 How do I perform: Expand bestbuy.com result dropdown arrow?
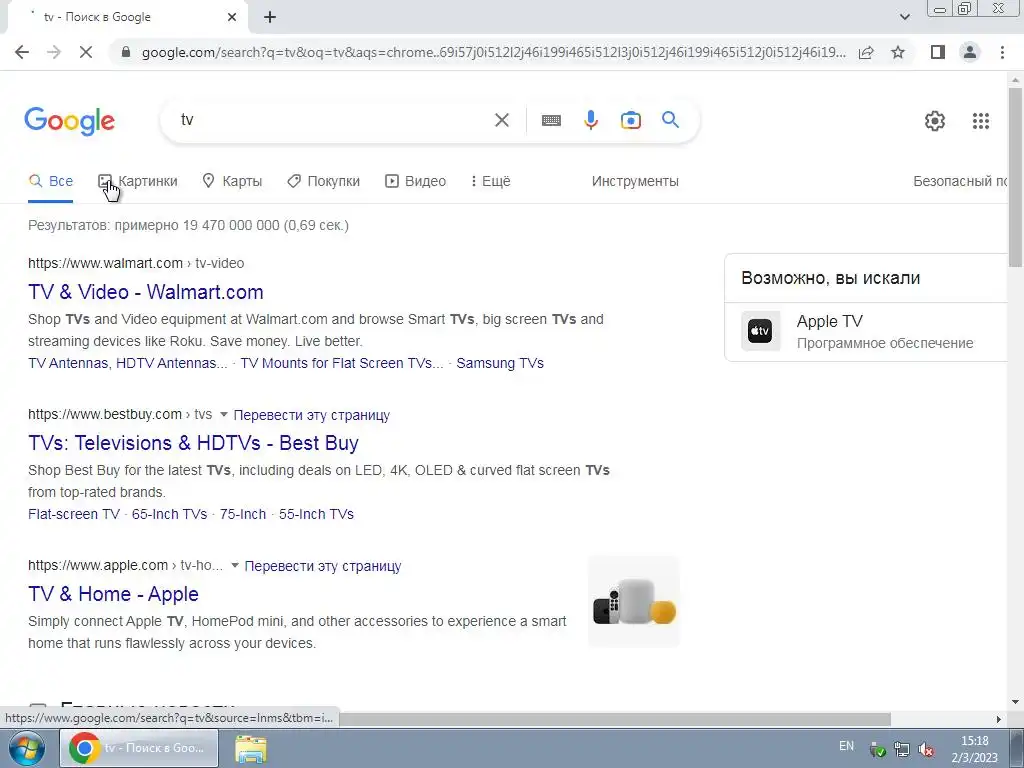[x=223, y=415]
